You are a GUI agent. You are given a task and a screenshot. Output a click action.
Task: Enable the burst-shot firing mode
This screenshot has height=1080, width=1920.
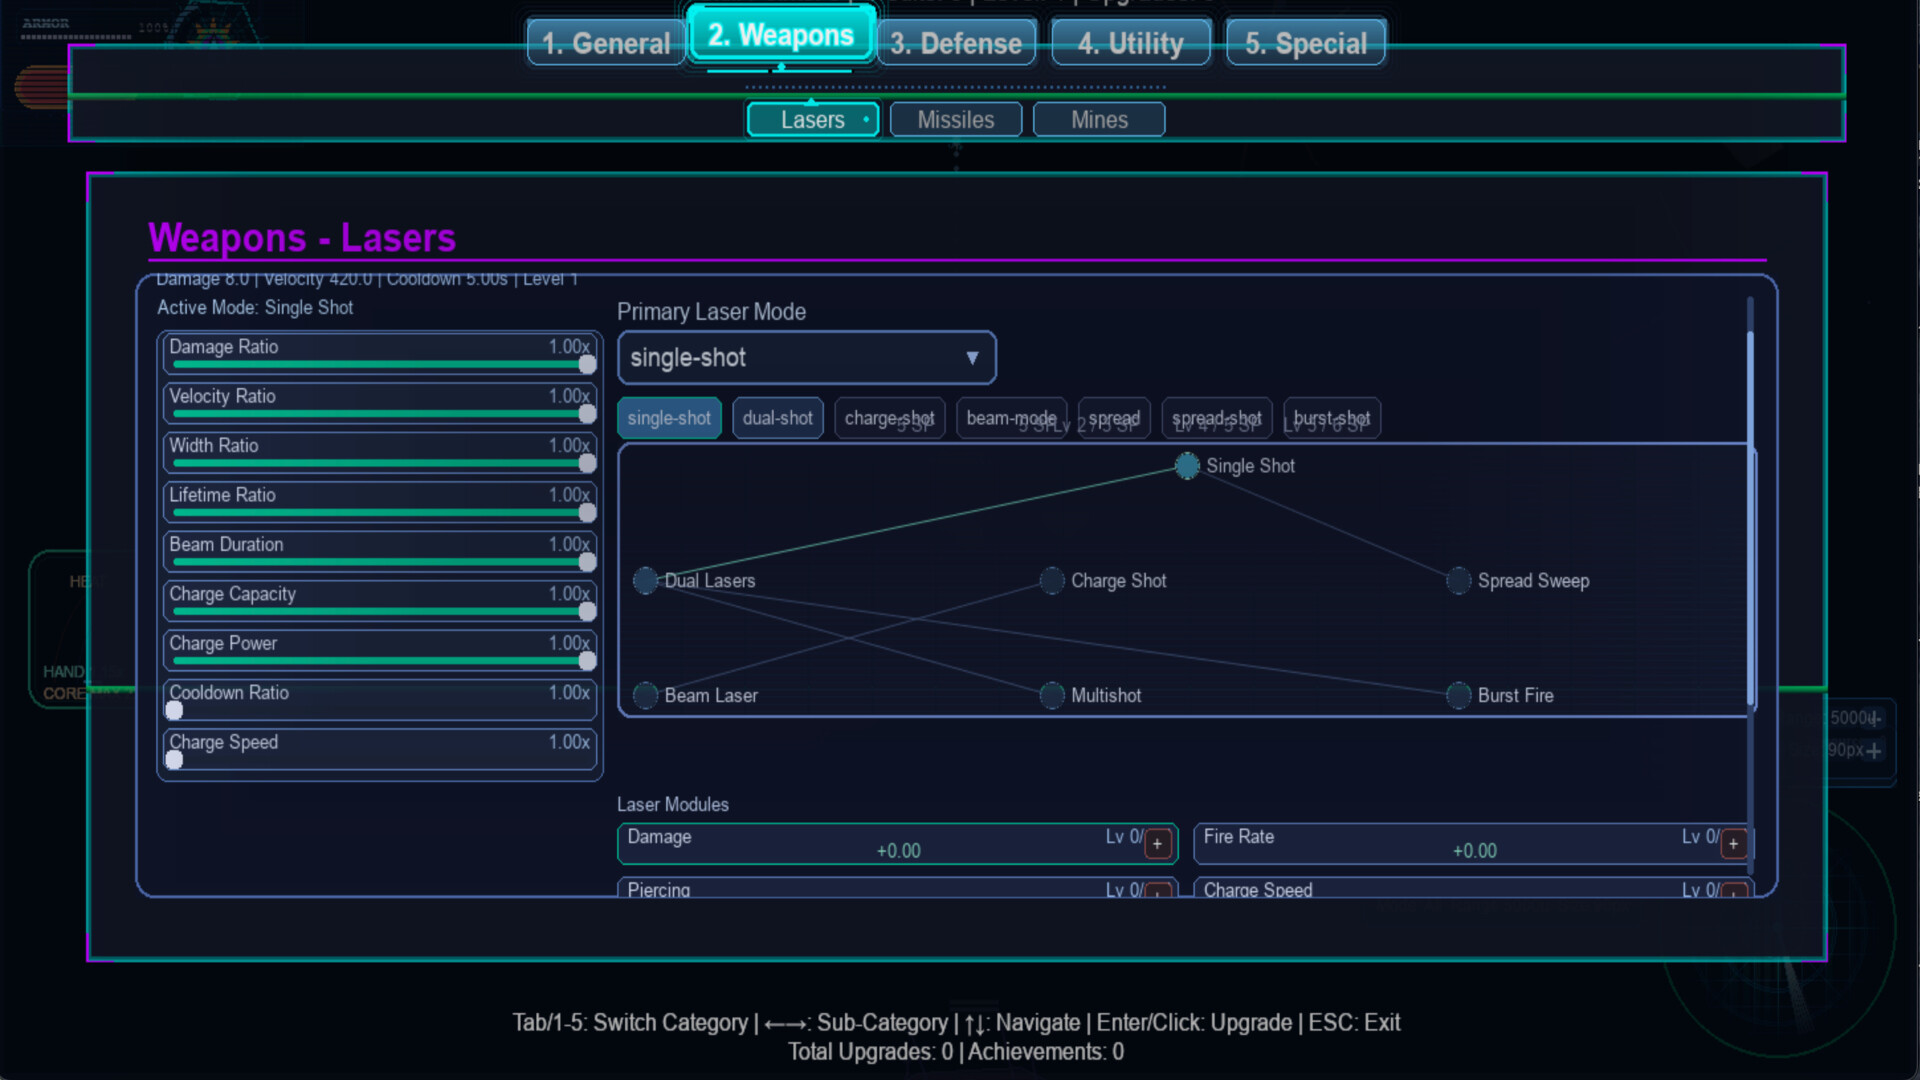(1332, 418)
